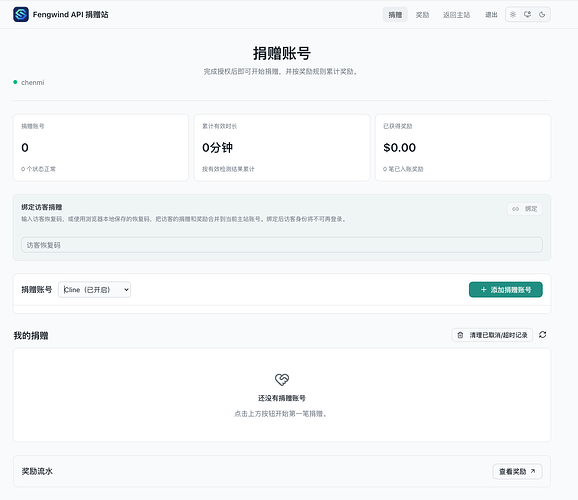Click the 0分钟 duration value
The image size is (578, 500).
coord(217,147)
